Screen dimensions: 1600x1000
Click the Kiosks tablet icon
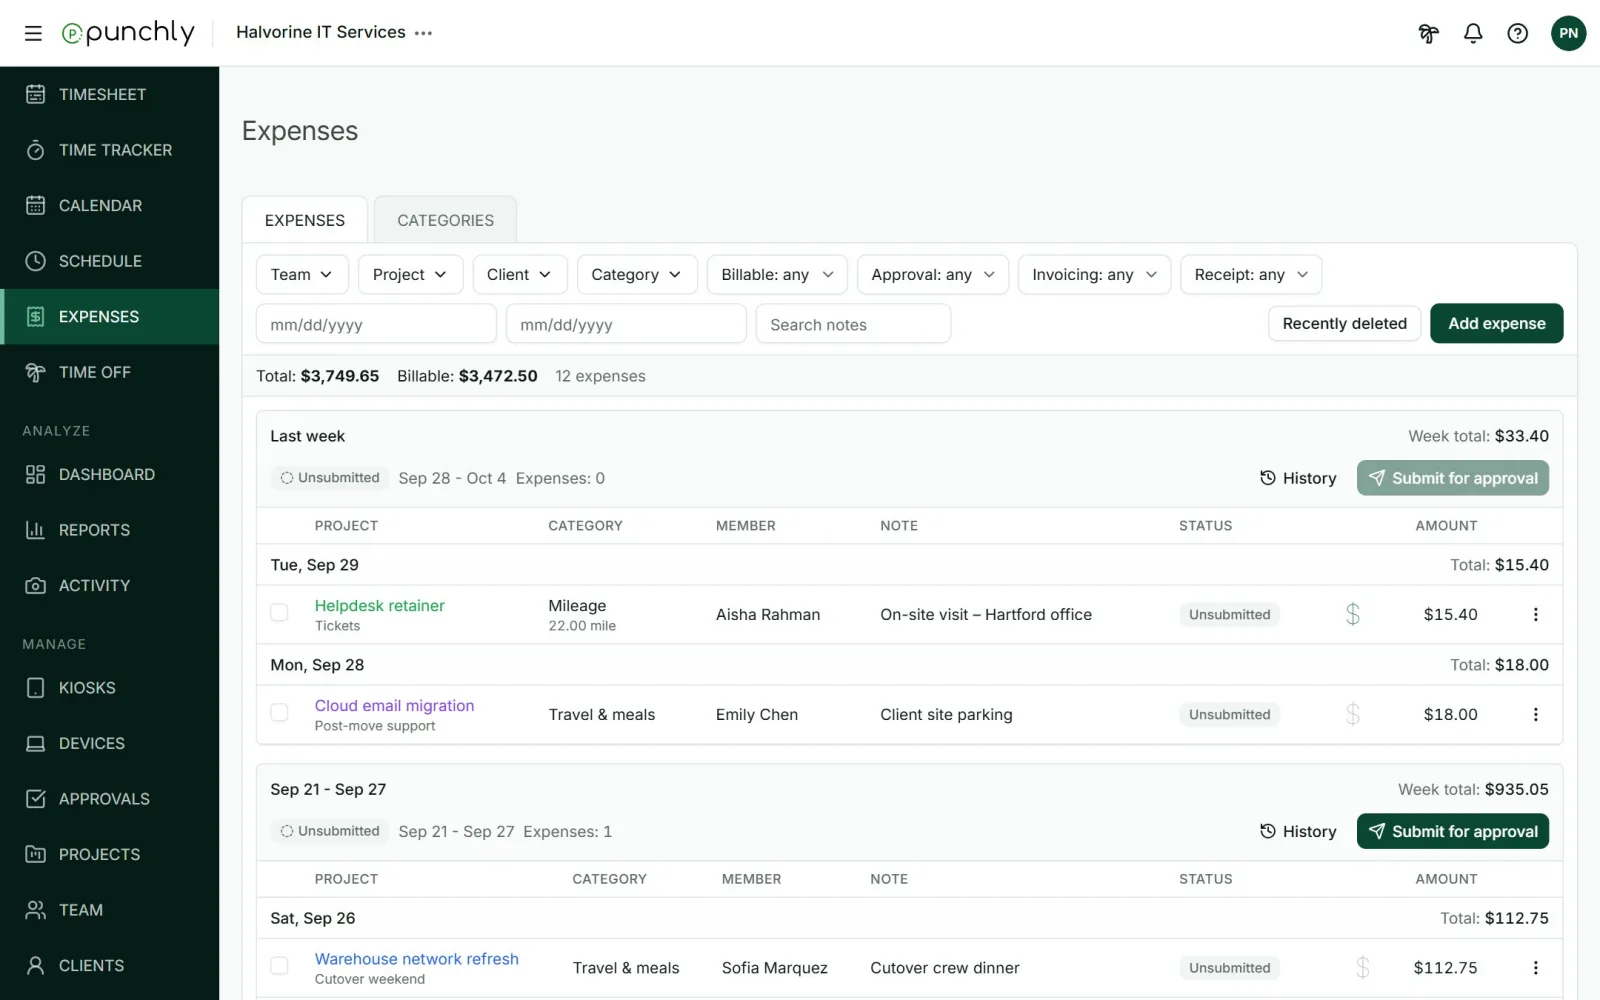[35, 688]
